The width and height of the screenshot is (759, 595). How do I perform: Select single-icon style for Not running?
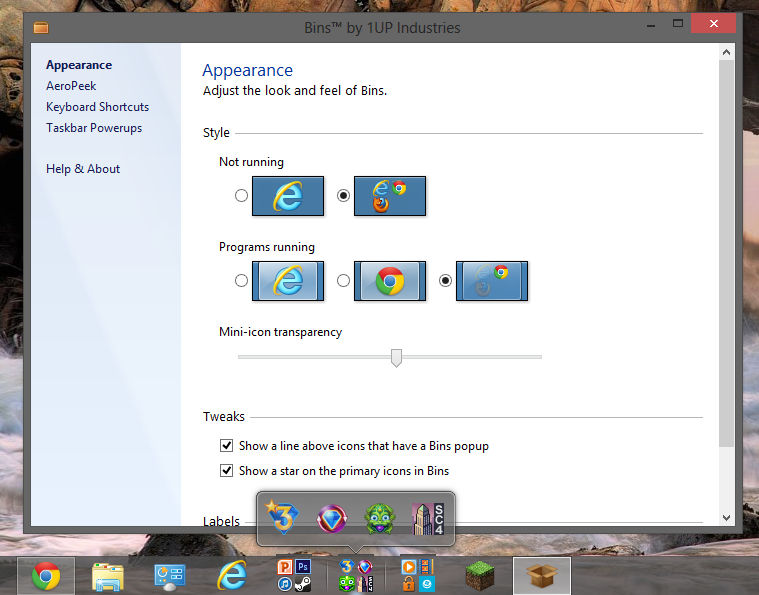[x=241, y=196]
